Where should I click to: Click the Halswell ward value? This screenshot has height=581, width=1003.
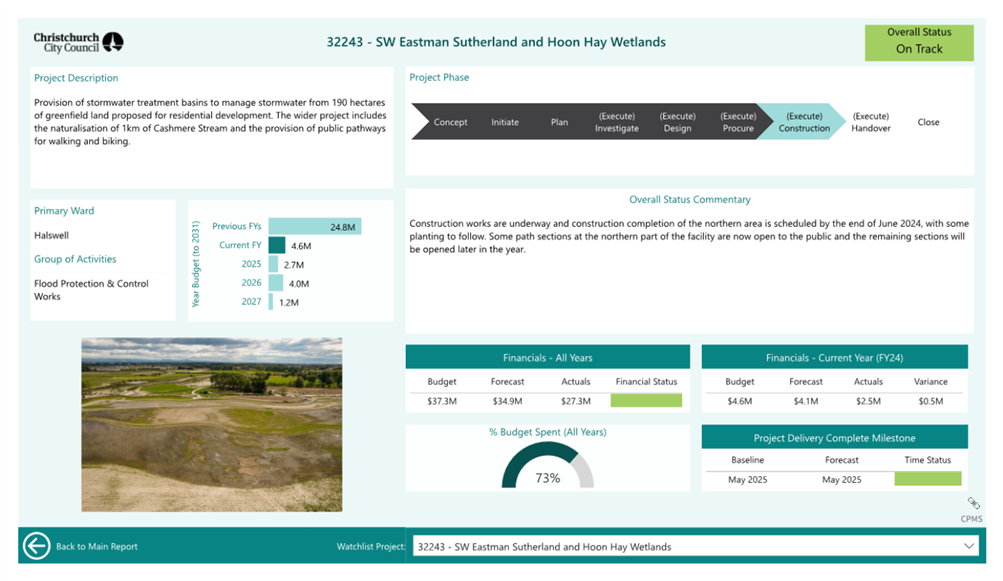[x=51, y=235]
